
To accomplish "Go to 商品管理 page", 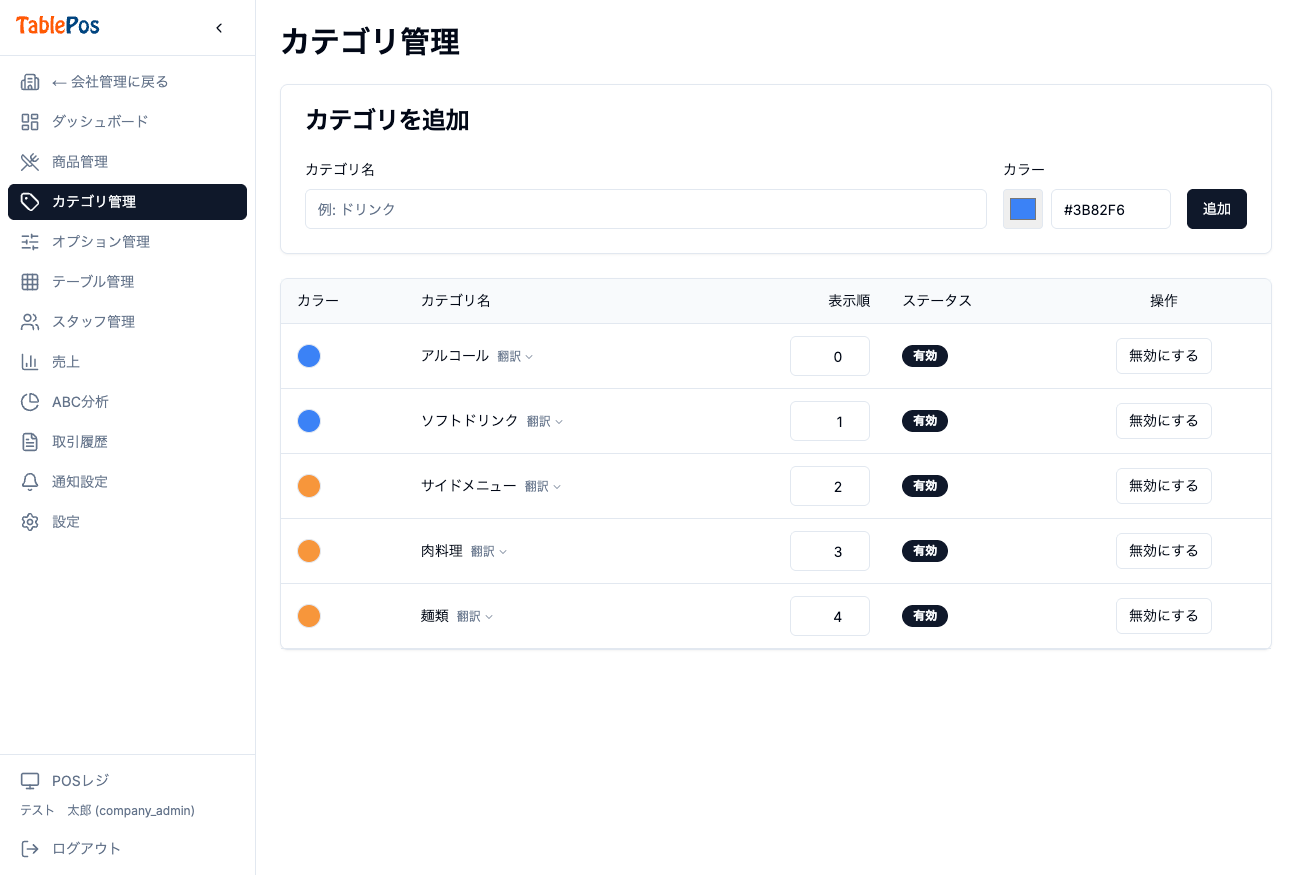I will click(127, 162).
